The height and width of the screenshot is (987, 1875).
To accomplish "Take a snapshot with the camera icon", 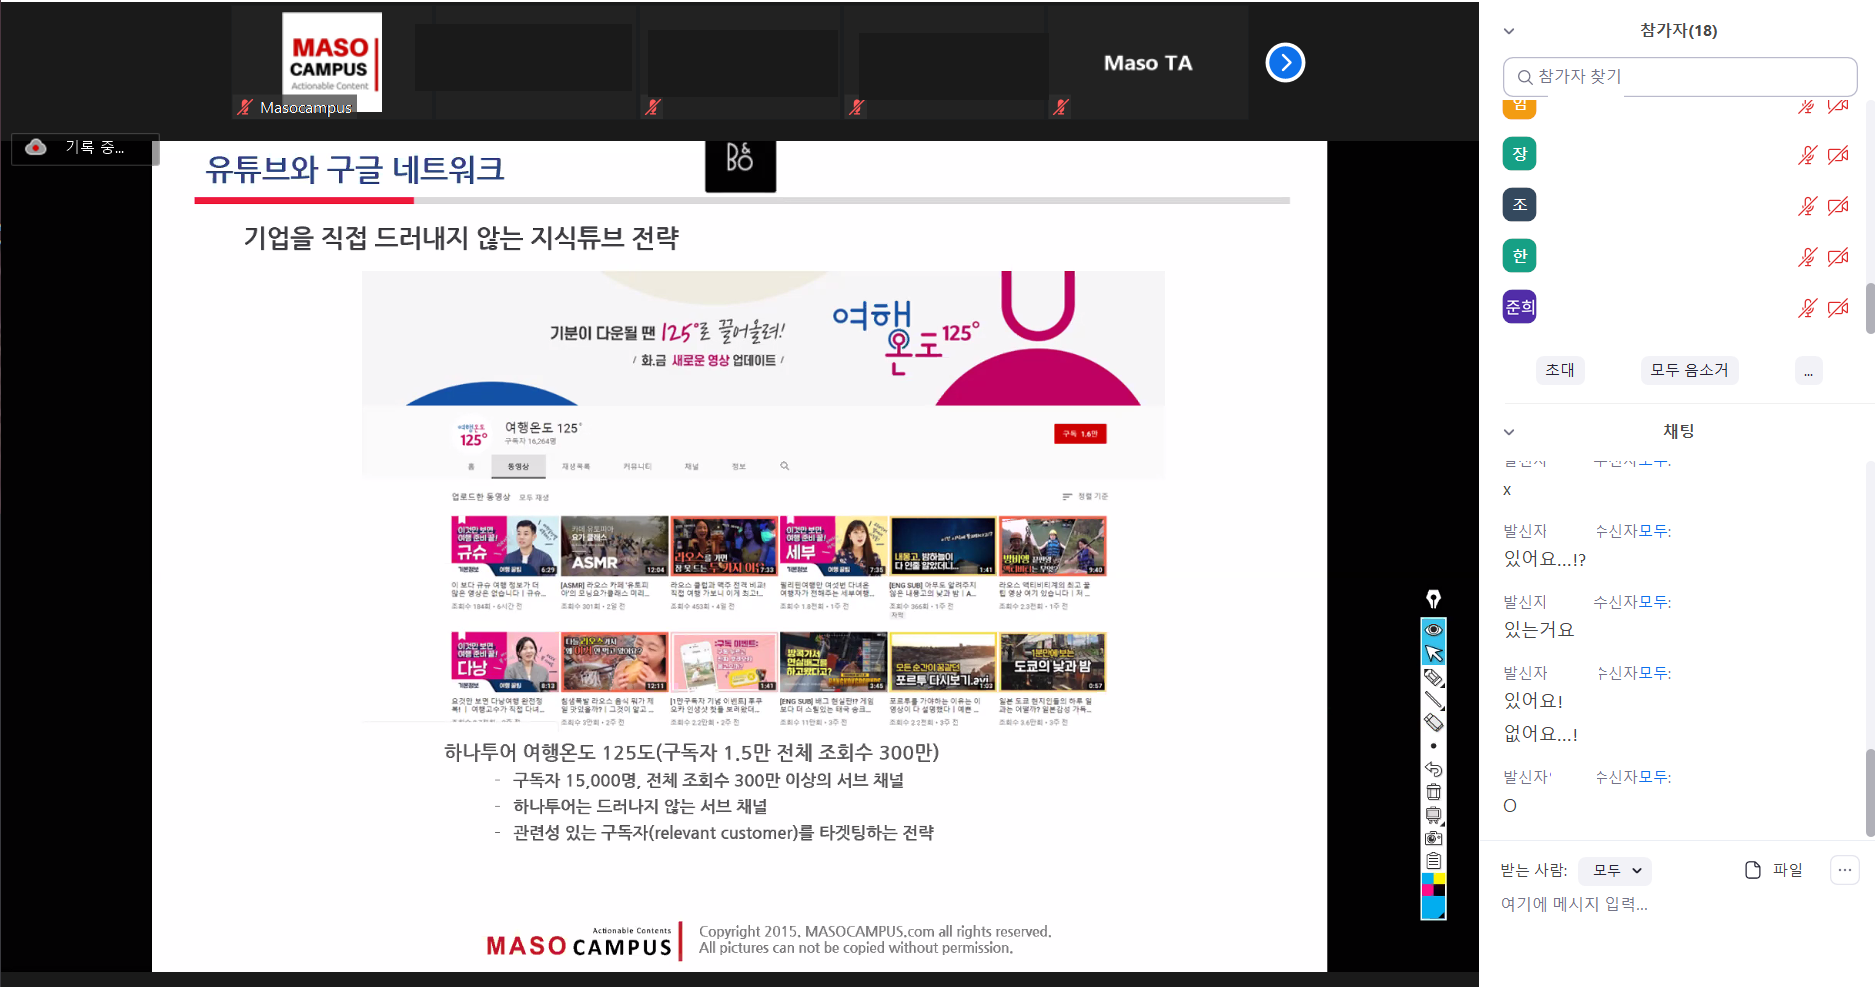I will (1433, 838).
